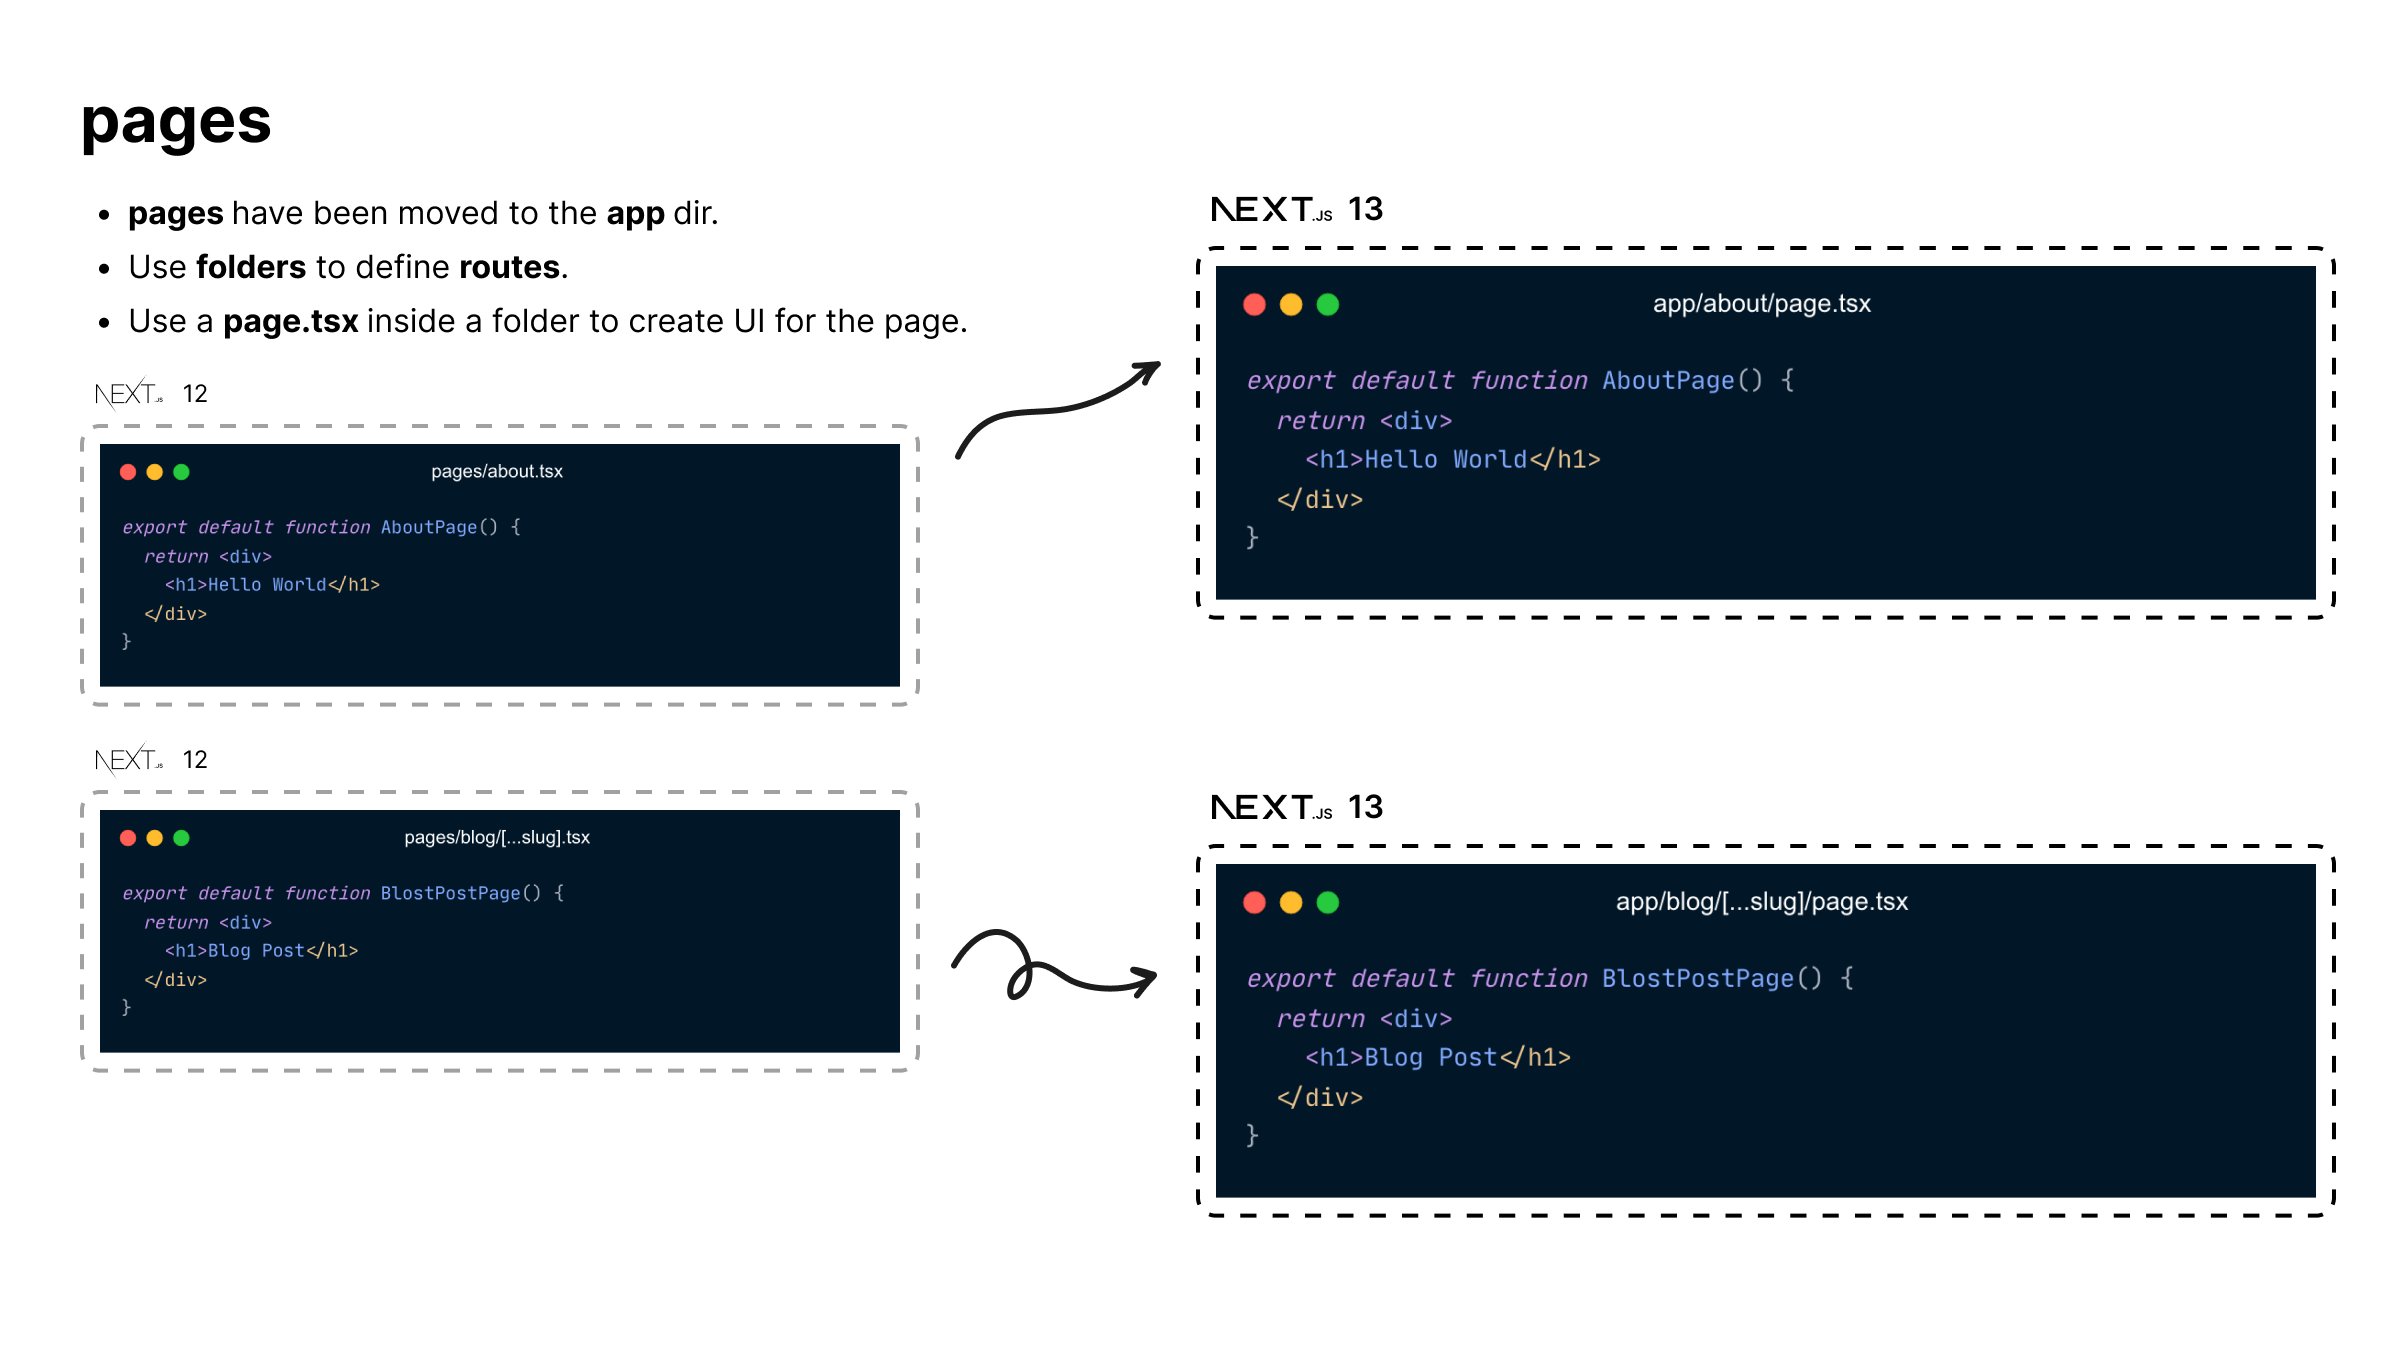Click bullet 'Use folders to define routes.'
The image size is (2400, 1350).
click(x=348, y=267)
